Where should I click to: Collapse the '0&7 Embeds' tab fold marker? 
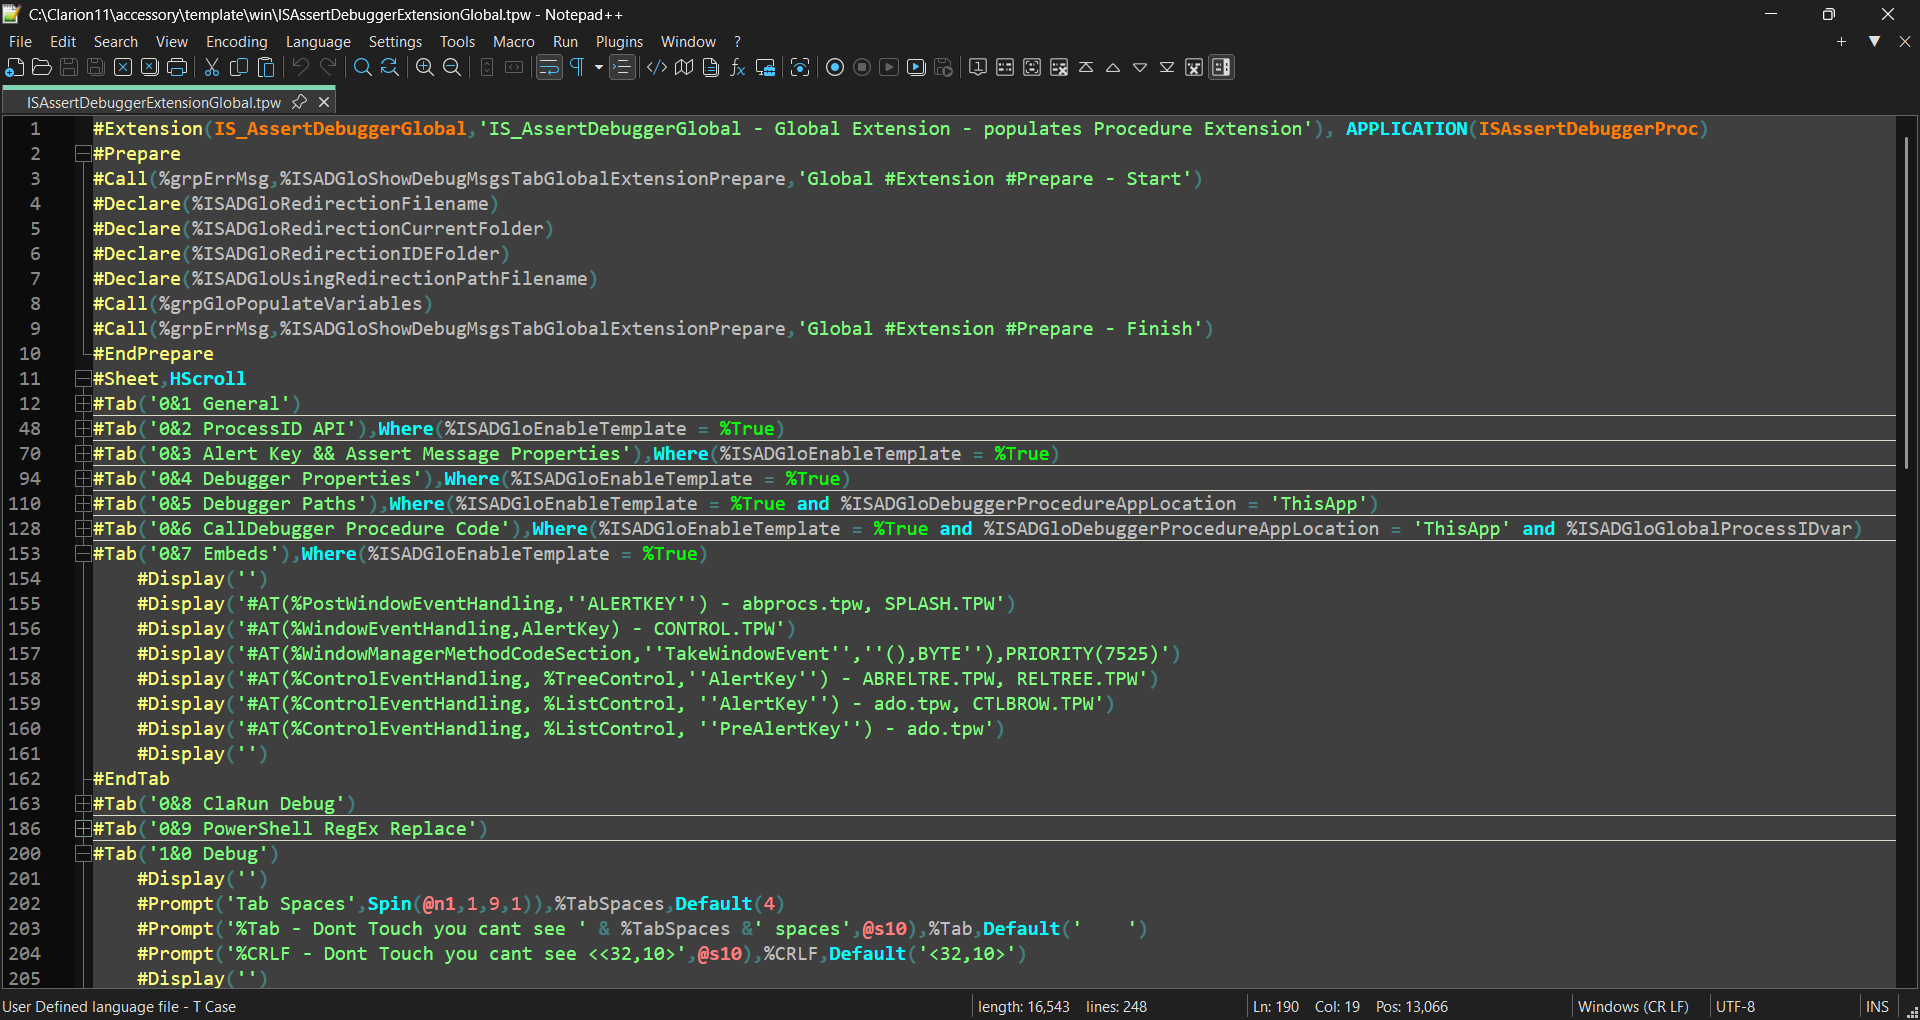[83, 554]
